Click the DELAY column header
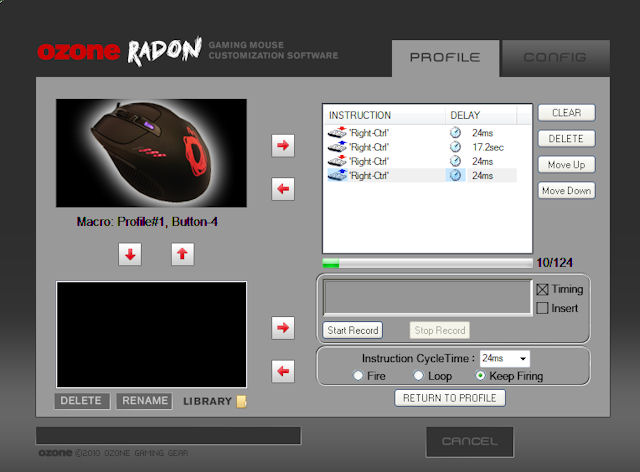 point(481,115)
